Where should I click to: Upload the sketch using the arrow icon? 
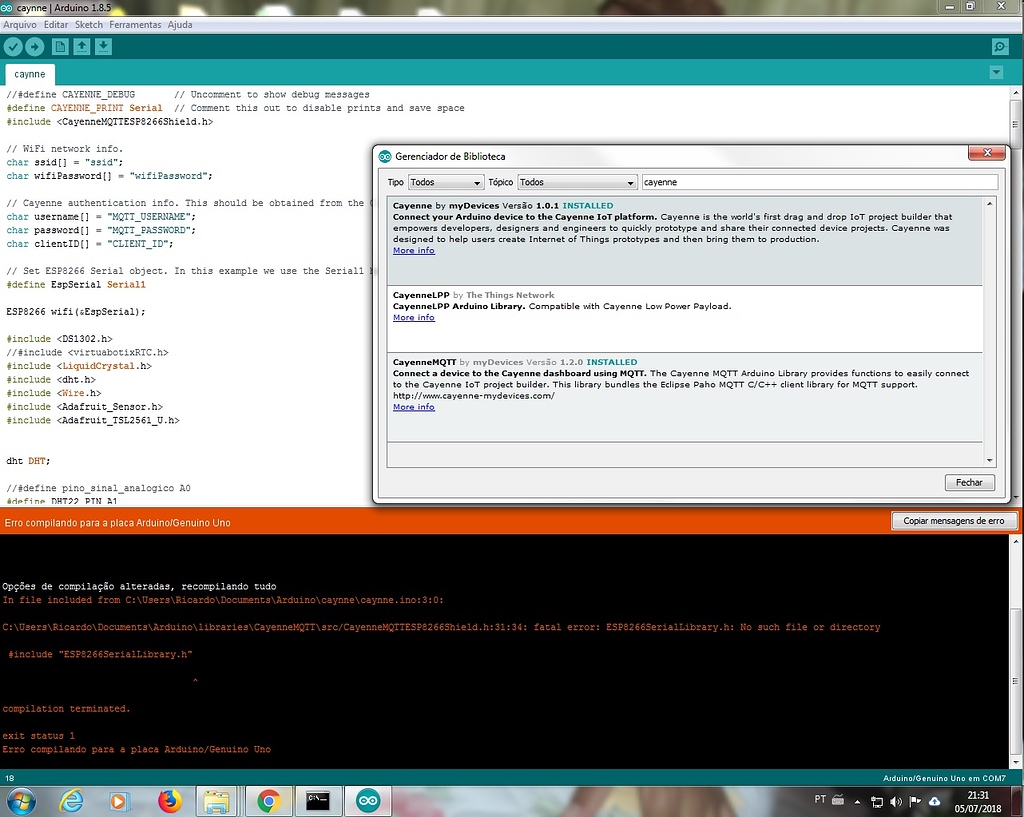pyautogui.click(x=36, y=45)
